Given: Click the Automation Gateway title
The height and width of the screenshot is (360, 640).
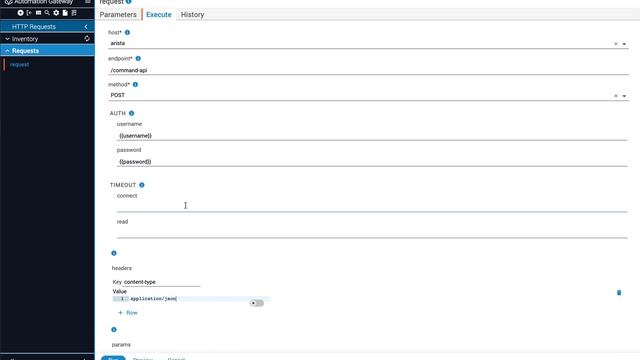Looking at the screenshot, I should tap(44, 2).
